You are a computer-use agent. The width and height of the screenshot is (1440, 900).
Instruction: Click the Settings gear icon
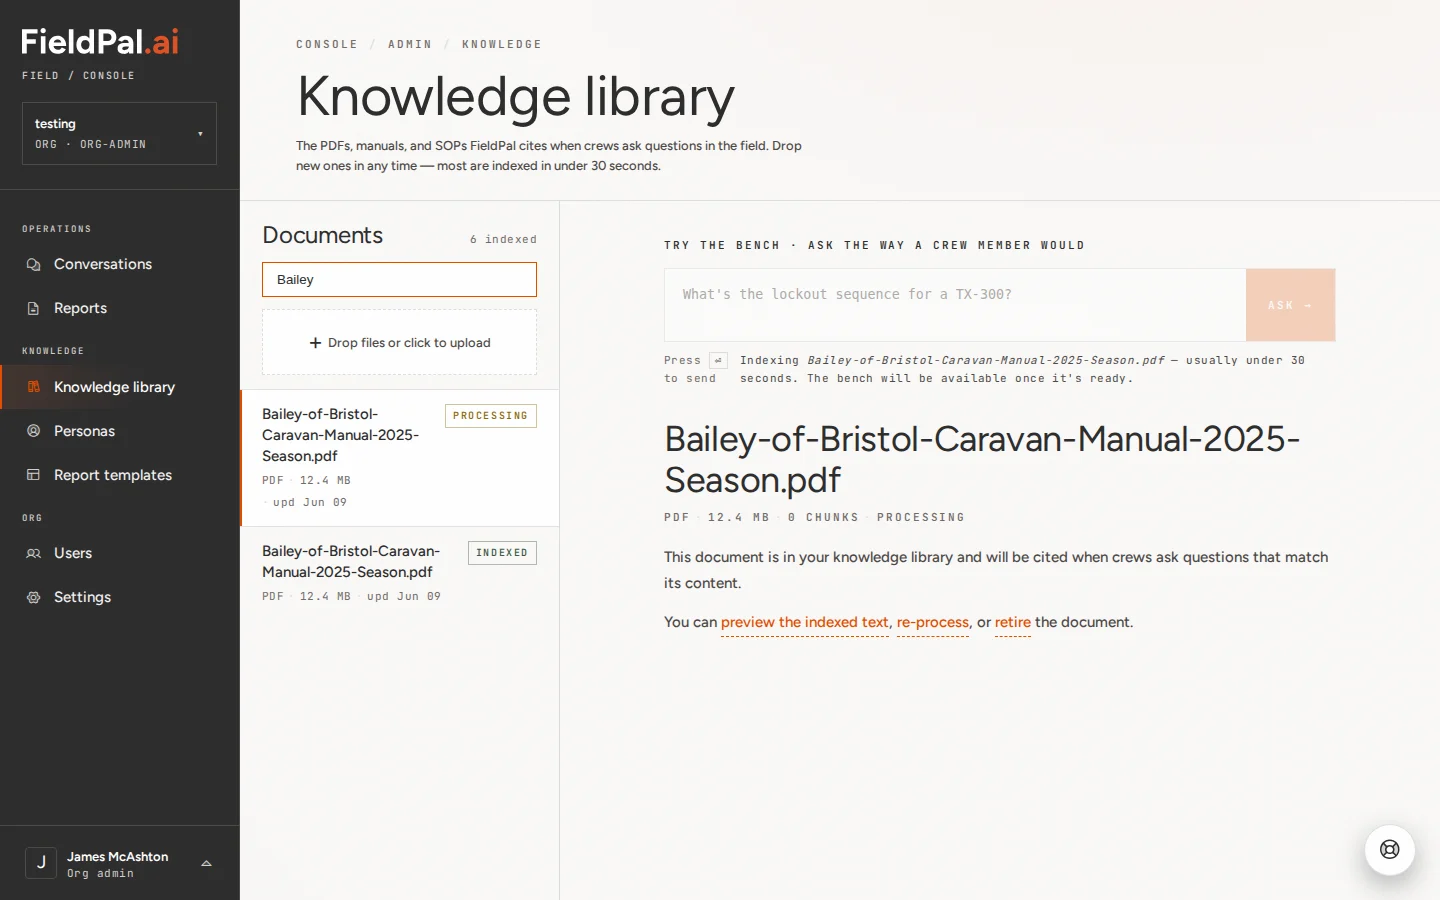point(33,597)
